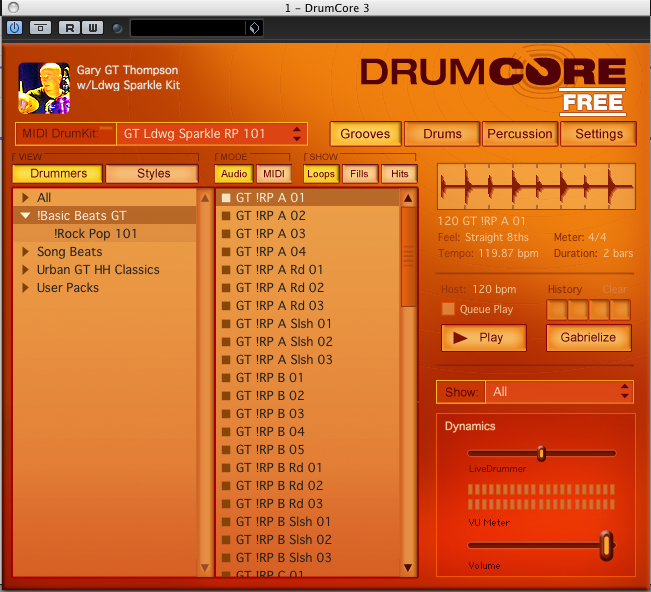Viewport: 651px width, 592px height.
Task: Click the icon beside GT !RP B Rd 03
Action: [x=226, y=504]
